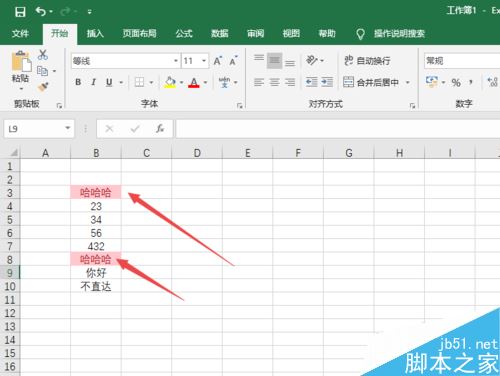Expand the fill color palette arrow
Viewport: 500px width, 376px height.
coord(182,82)
